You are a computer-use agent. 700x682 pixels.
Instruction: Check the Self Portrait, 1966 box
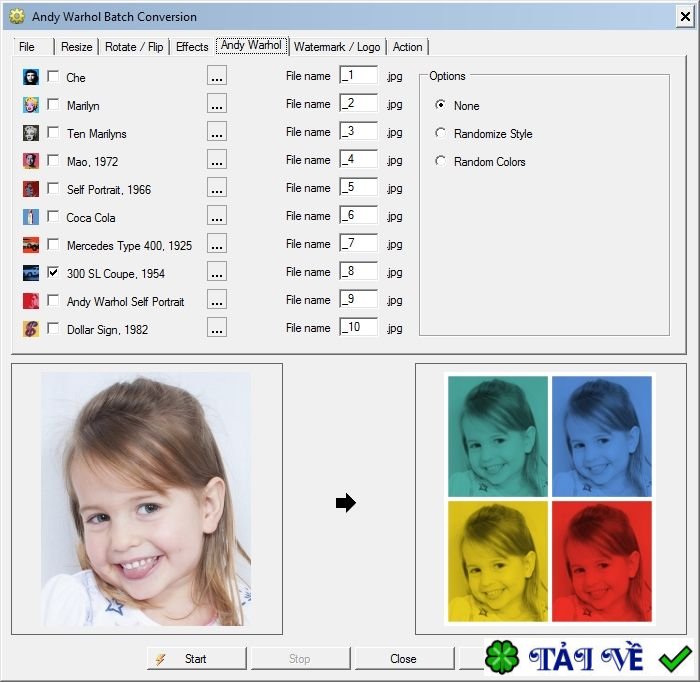pos(53,188)
